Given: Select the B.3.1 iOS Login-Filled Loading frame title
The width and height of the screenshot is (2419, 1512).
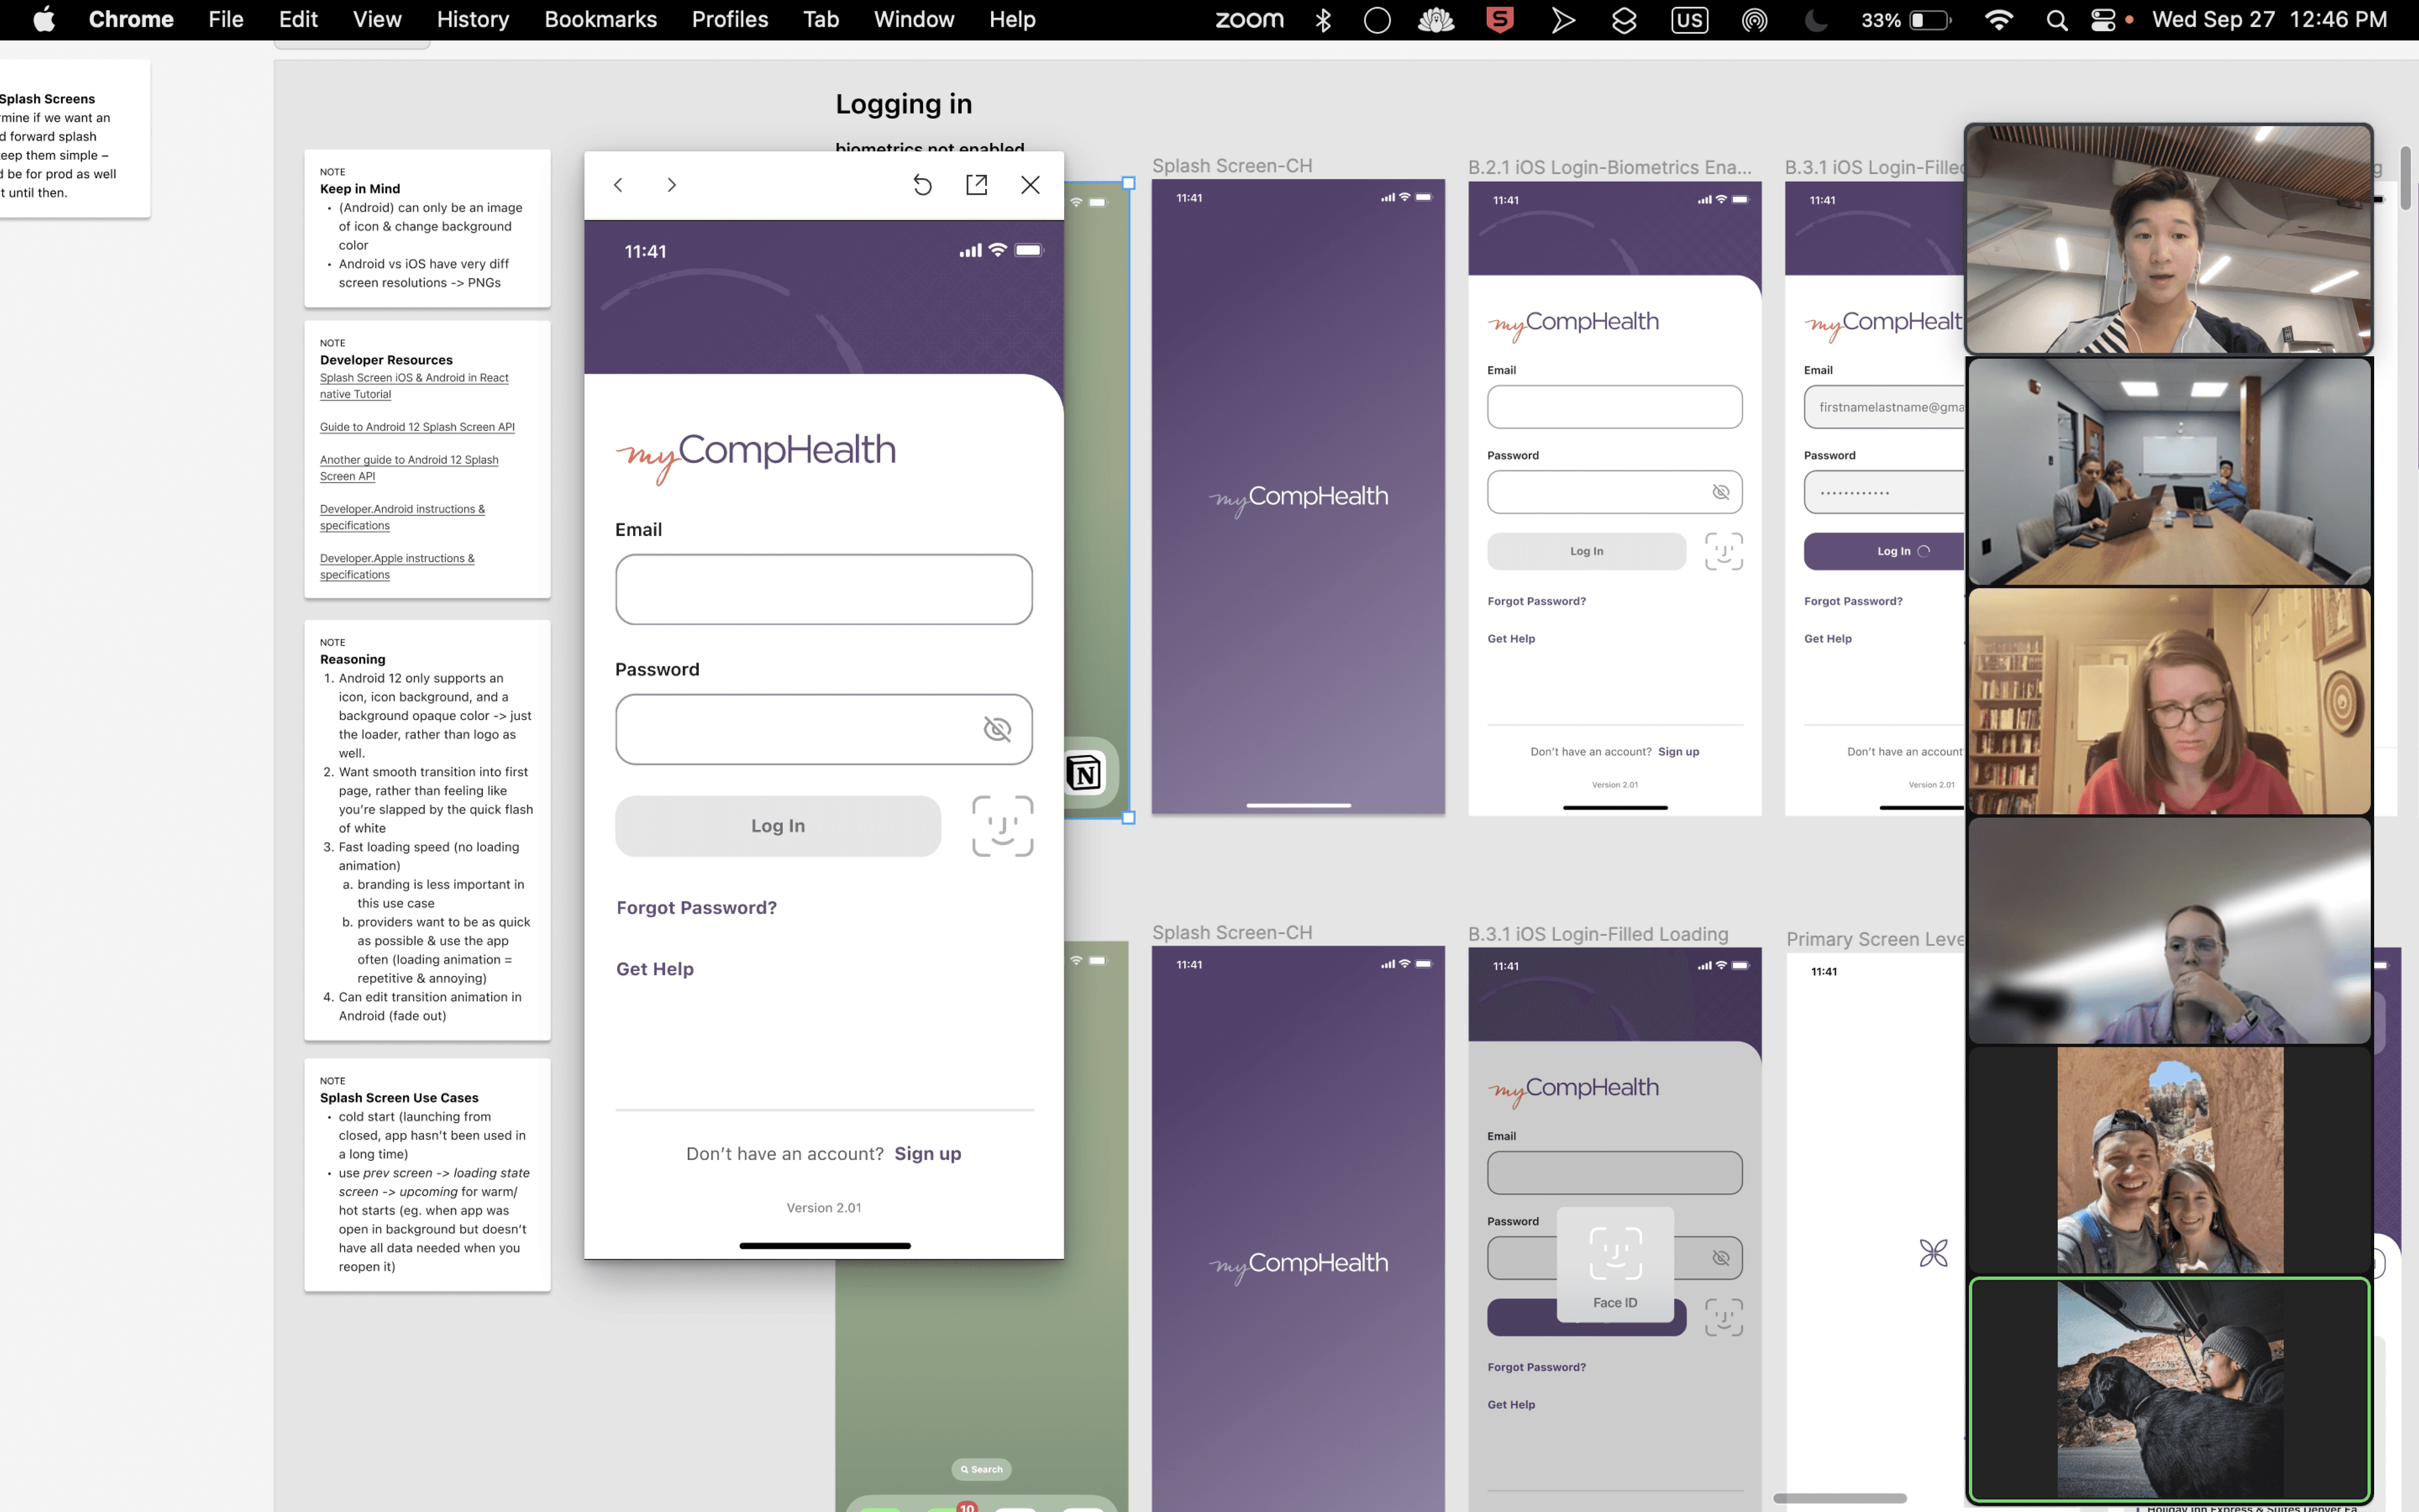Looking at the screenshot, I should pyautogui.click(x=1598, y=934).
